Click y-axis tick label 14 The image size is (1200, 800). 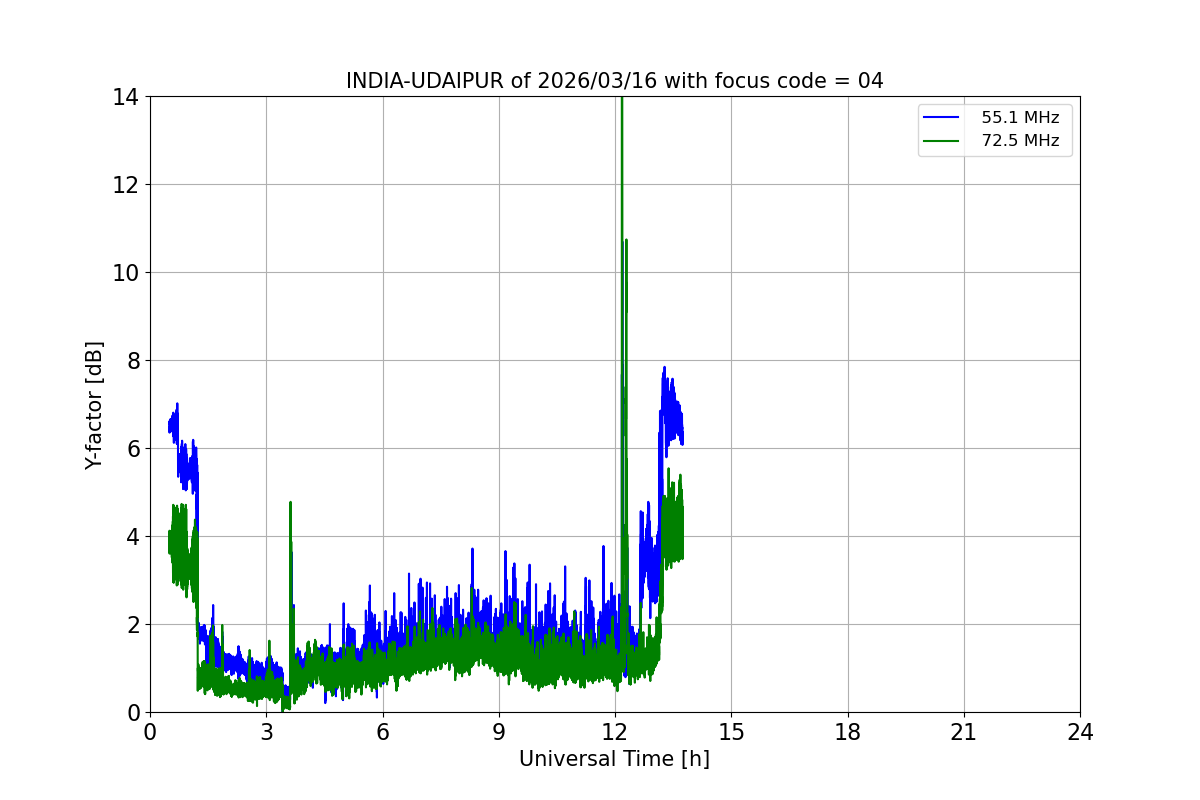[x=125, y=97]
